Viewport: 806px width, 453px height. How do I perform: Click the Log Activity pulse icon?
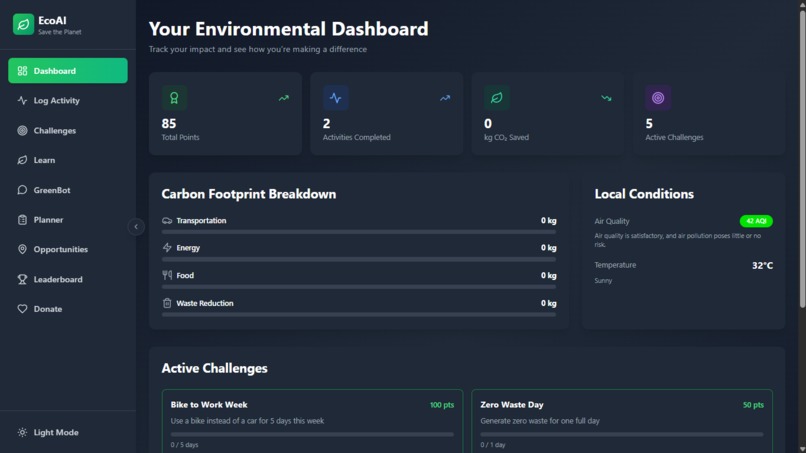pos(22,100)
